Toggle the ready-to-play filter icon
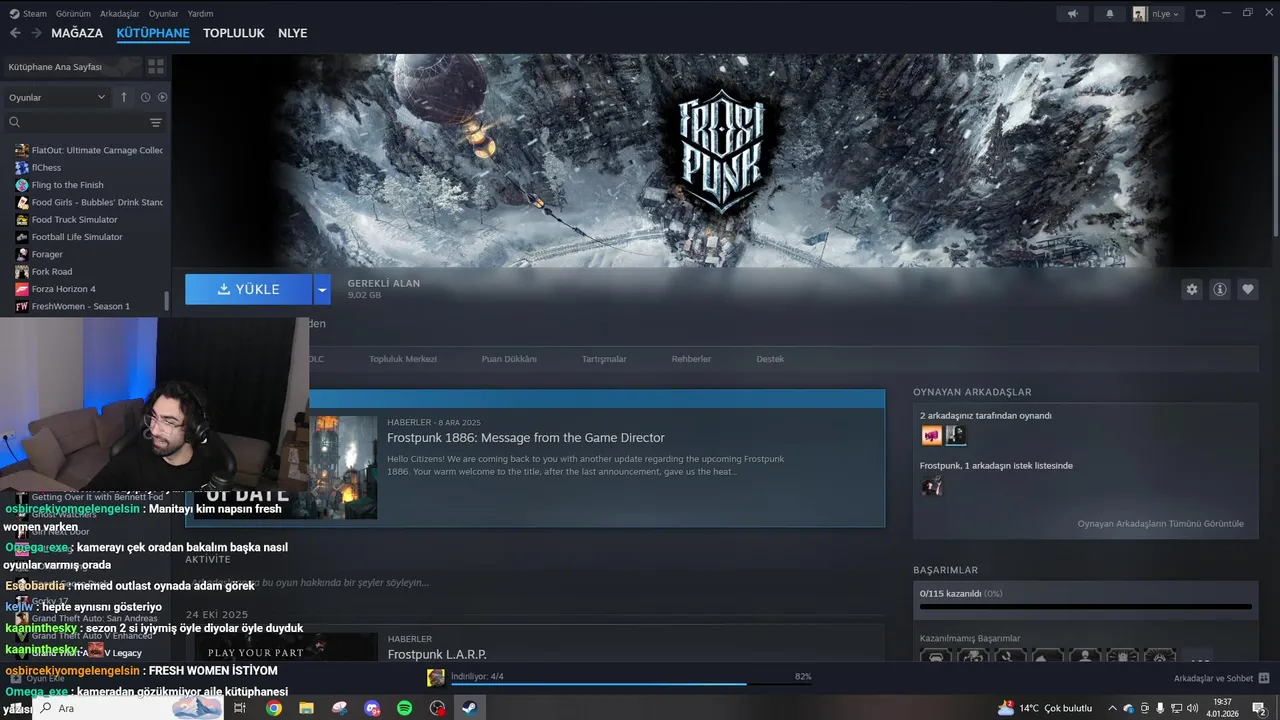Viewport: 1280px width, 720px height. 162,97
